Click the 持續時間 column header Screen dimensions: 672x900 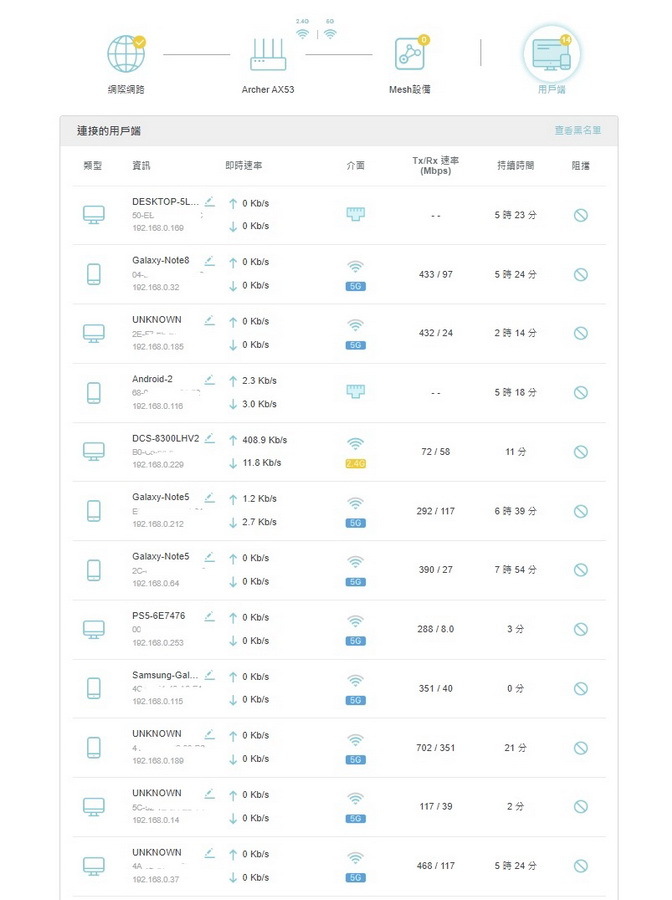pyautogui.click(x=515, y=165)
